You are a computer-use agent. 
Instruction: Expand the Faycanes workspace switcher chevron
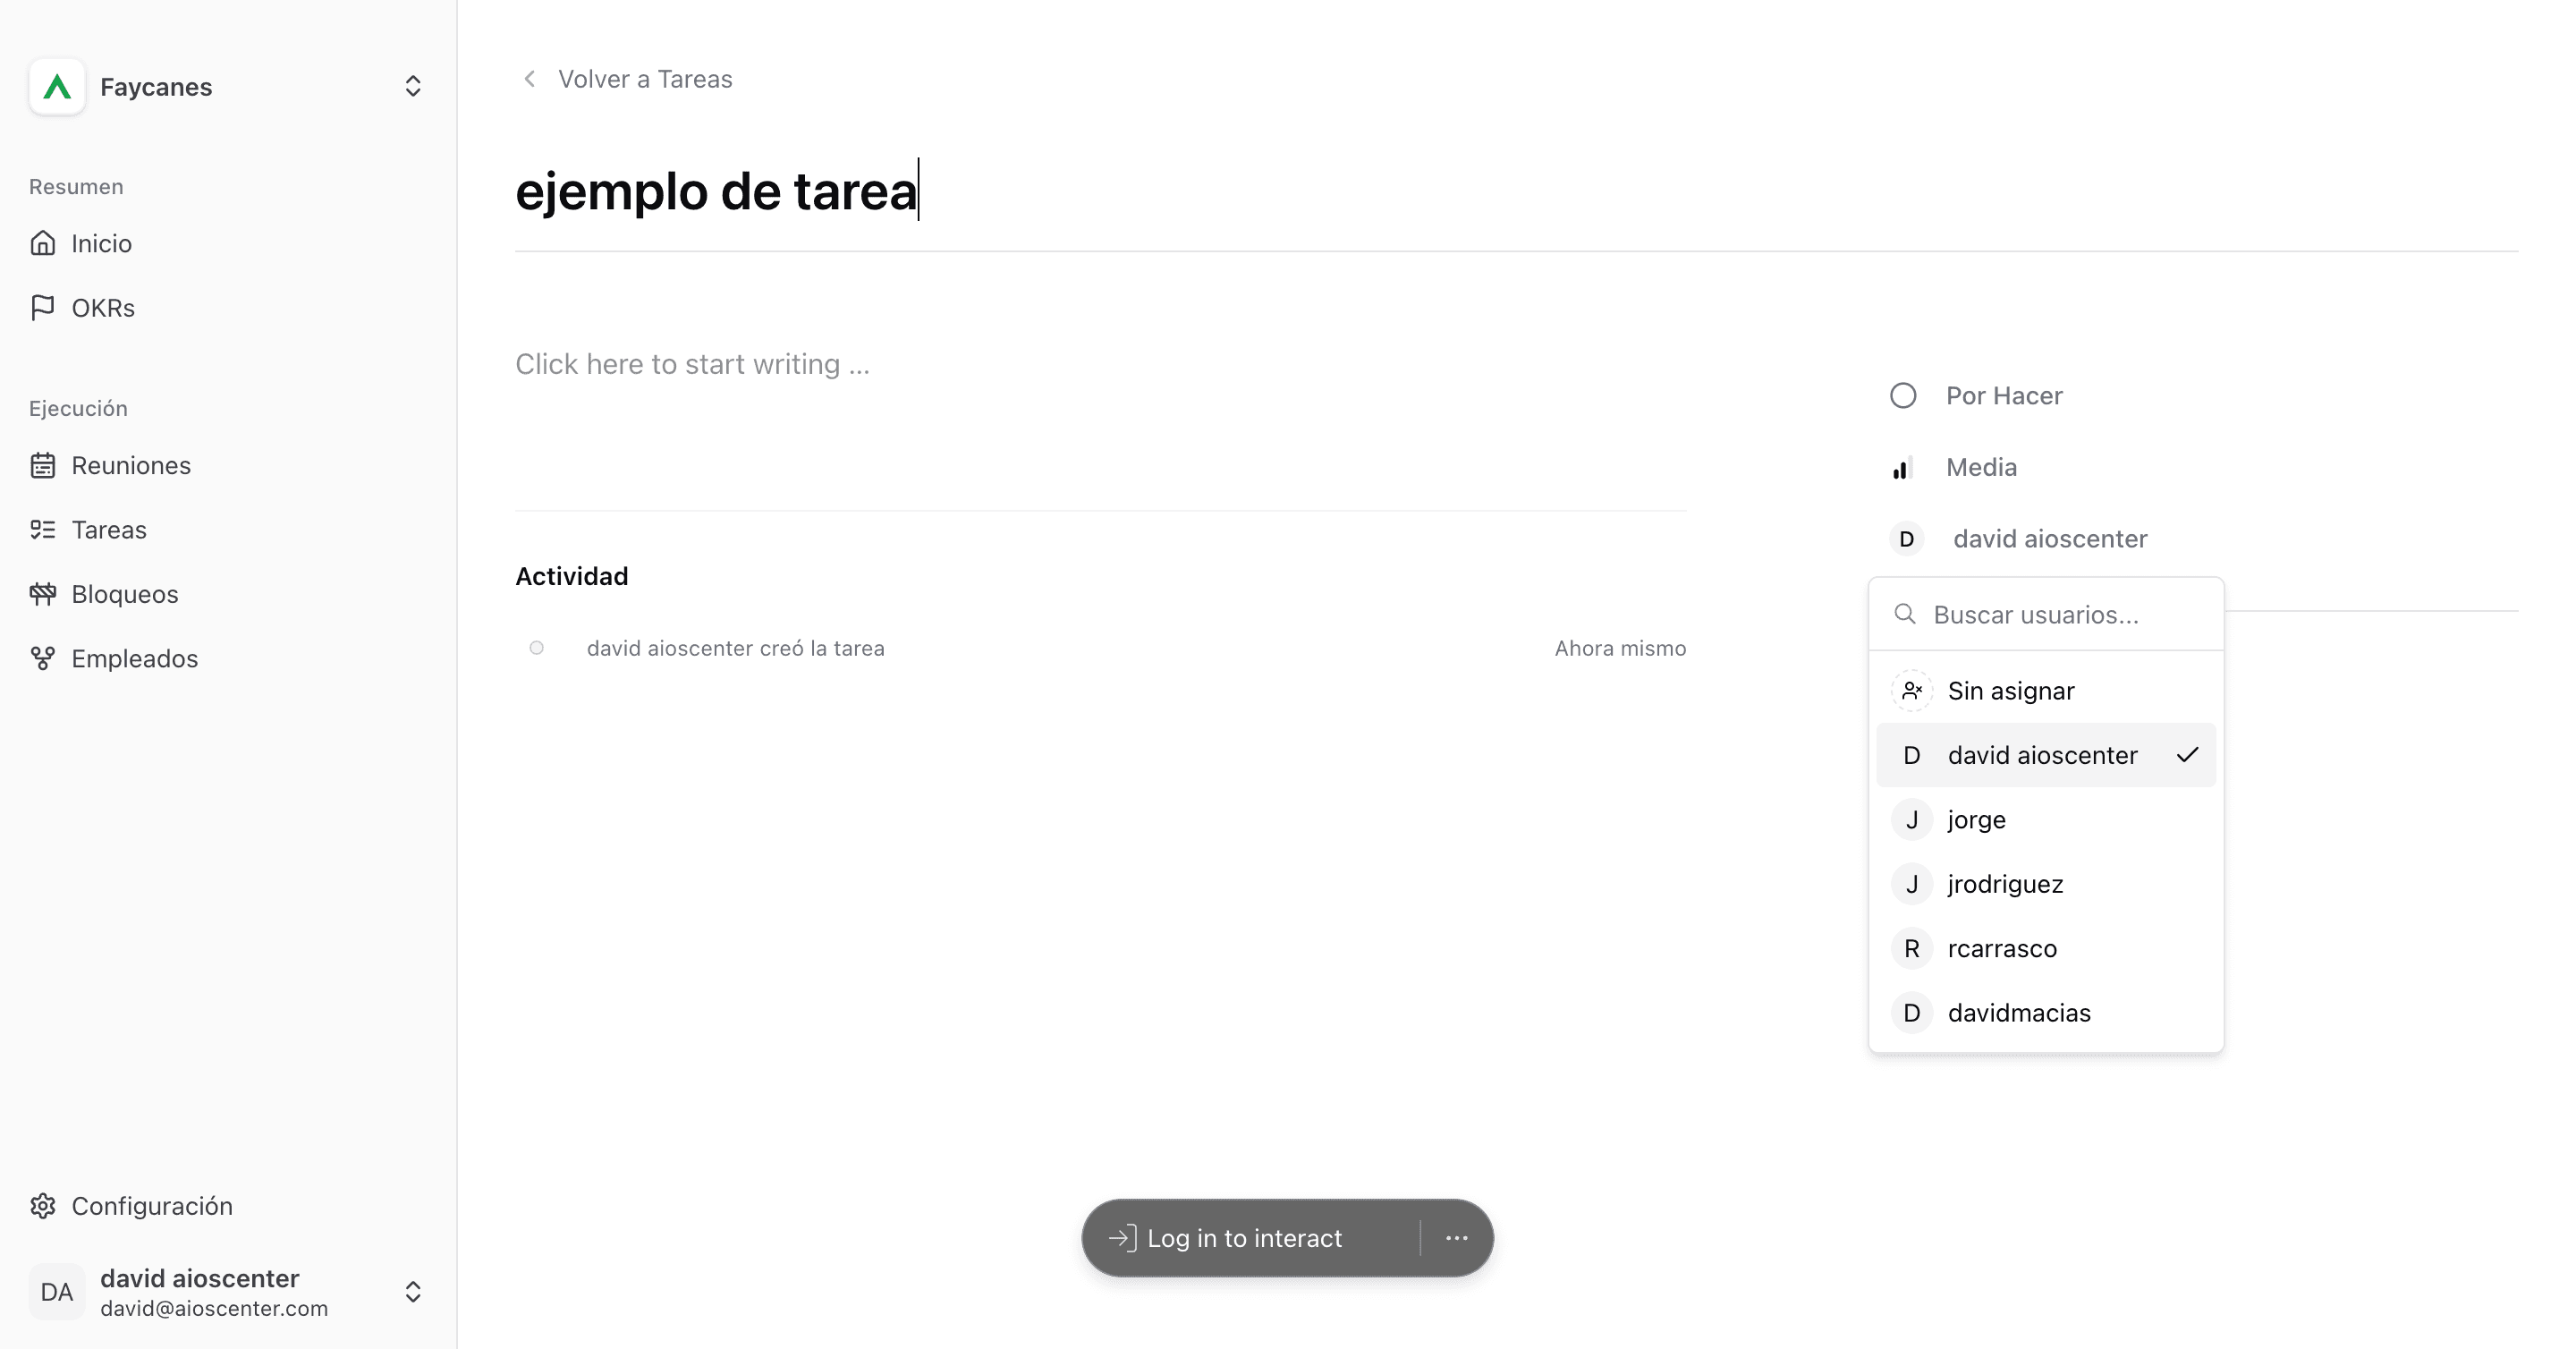(413, 87)
